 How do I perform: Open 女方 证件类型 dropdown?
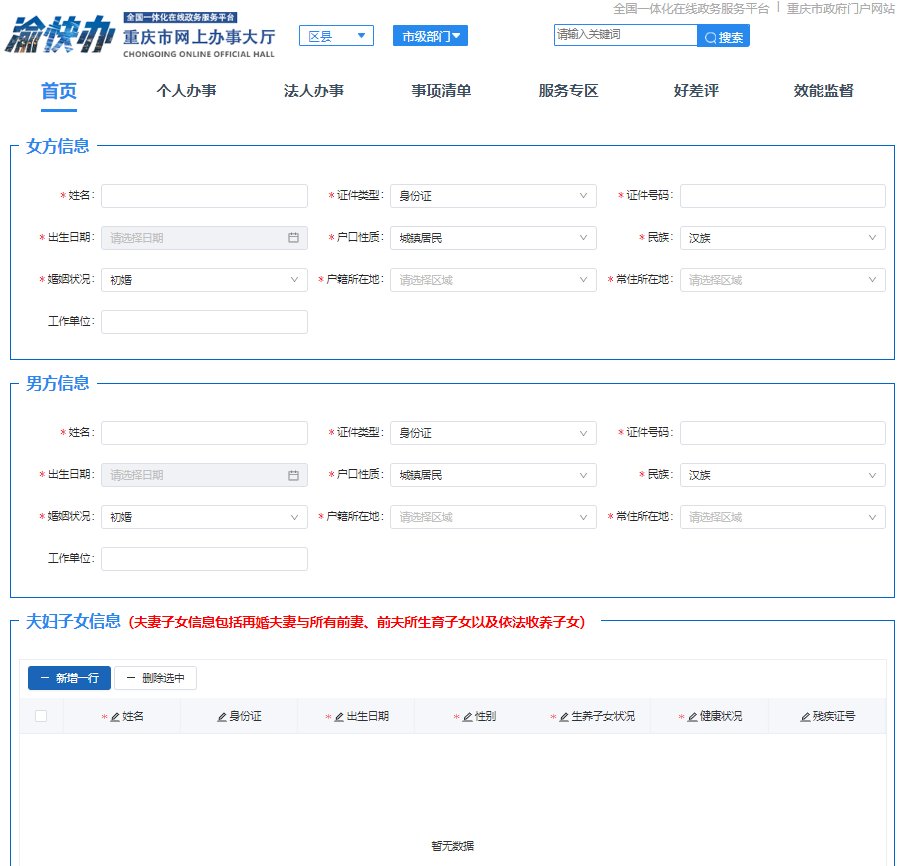(x=492, y=196)
